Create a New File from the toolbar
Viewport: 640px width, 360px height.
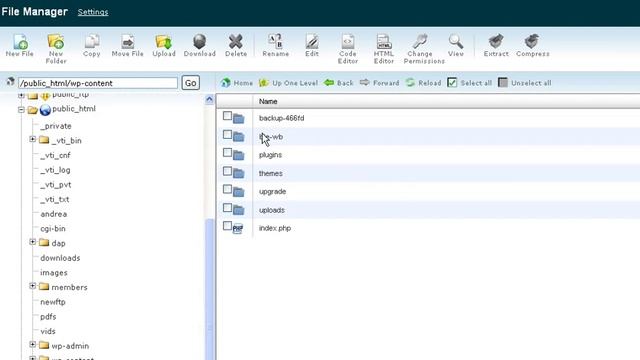[x=20, y=45]
